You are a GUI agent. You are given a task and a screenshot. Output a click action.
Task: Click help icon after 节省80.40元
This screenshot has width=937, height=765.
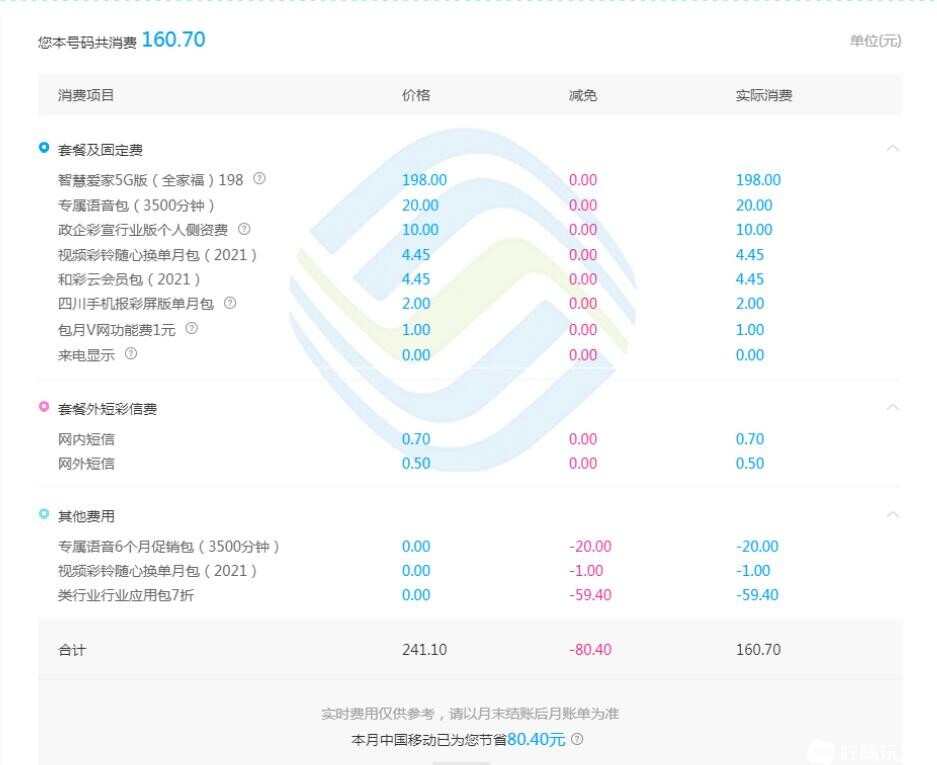tap(577, 739)
